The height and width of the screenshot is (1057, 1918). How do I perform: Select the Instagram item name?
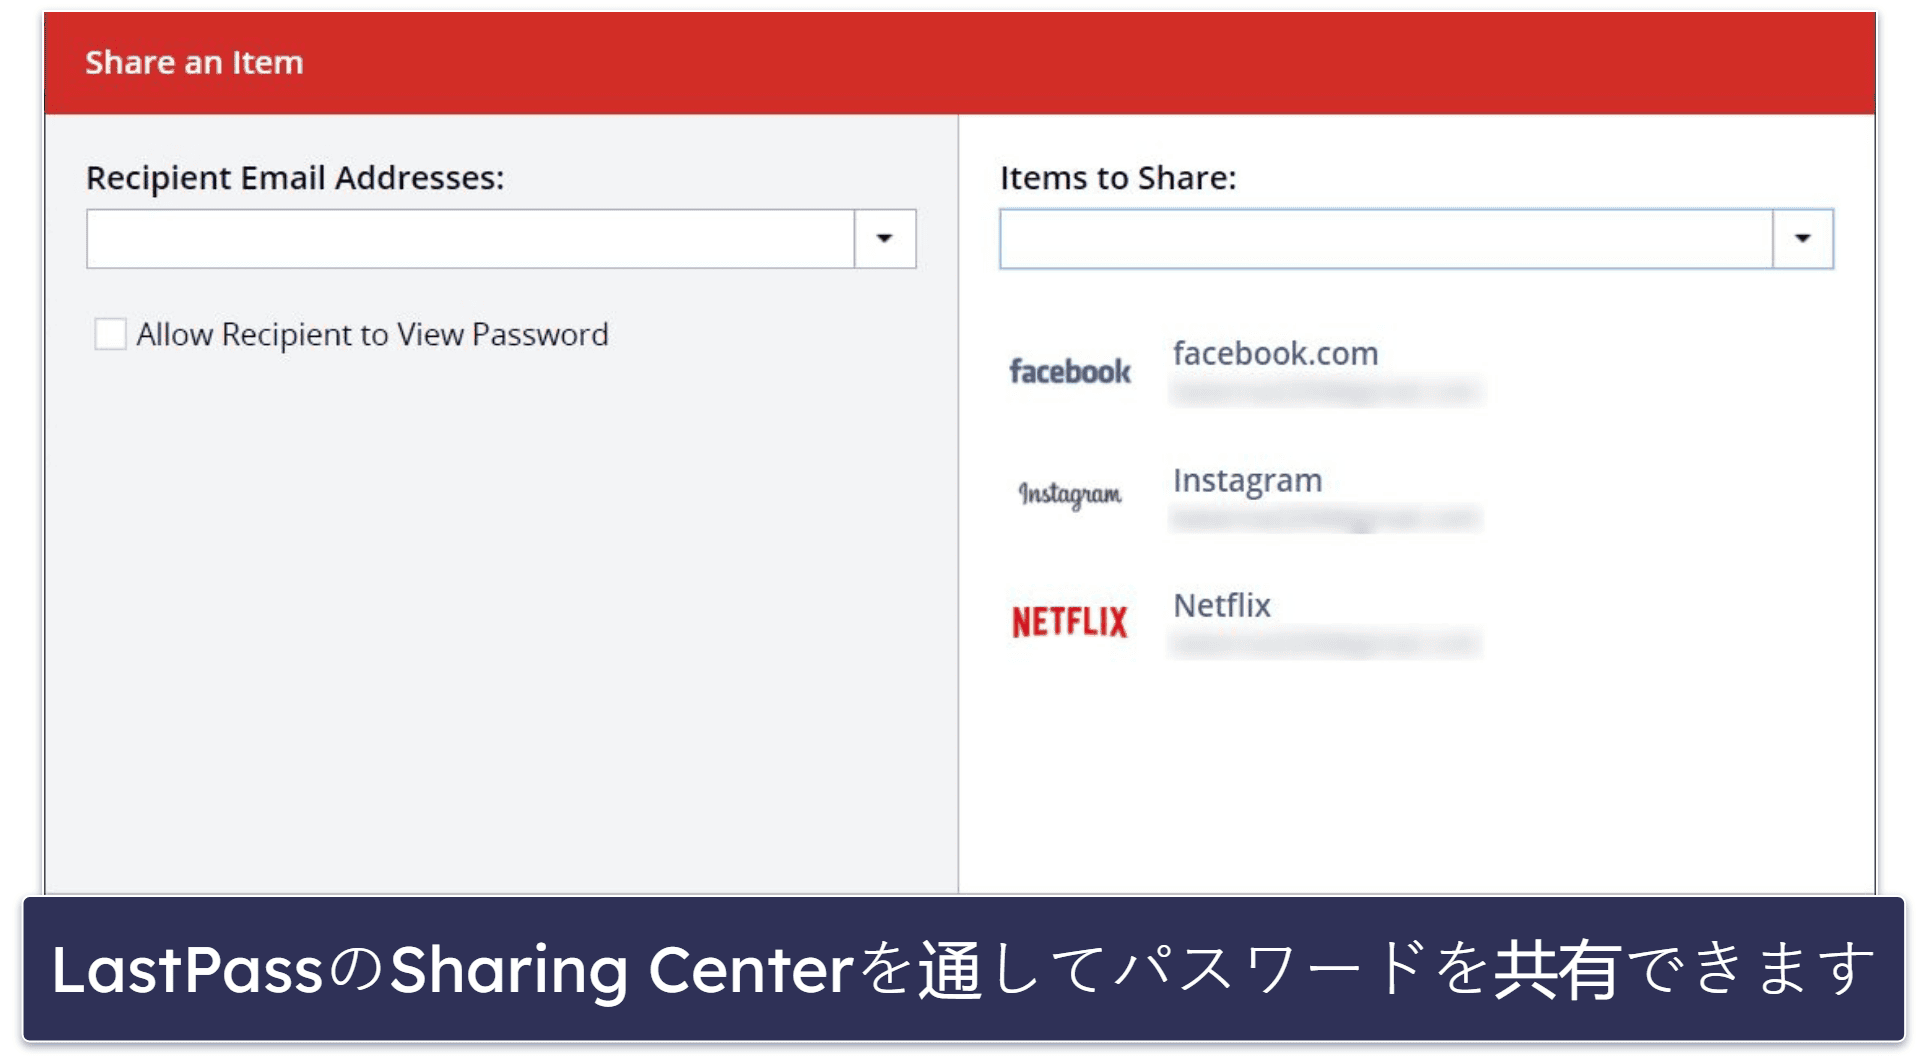pyautogui.click(x=1247, y=480)
